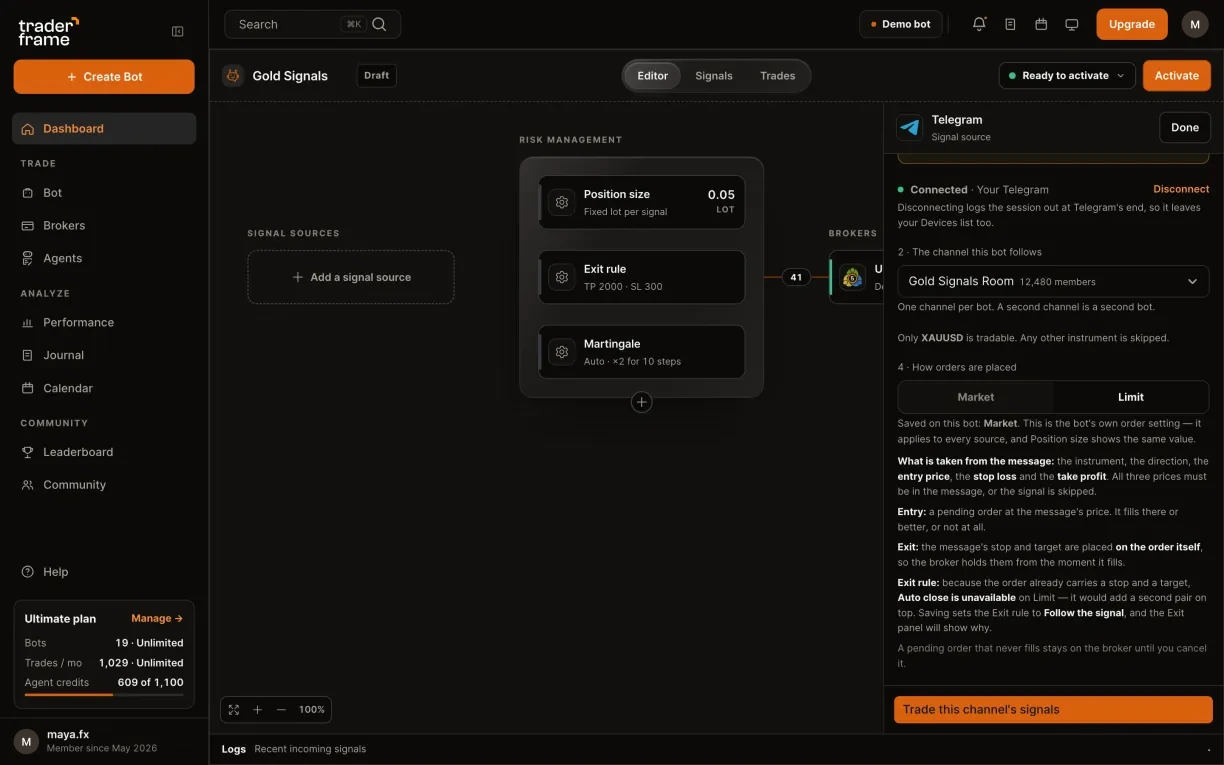Fit the canvas to screen
Image resolution: width=1224 pixels, height=765 pixels.
pyautogui.click(x=234, y=710)
